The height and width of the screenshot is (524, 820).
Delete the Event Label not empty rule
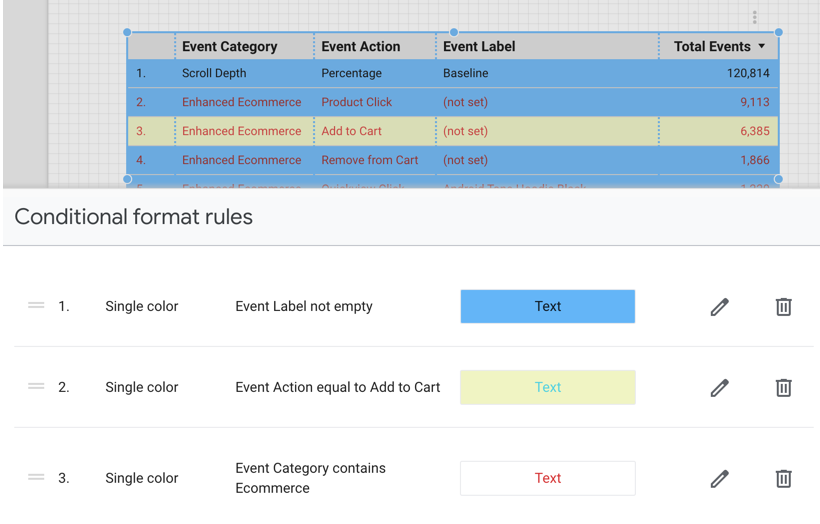tap(783, 307)
